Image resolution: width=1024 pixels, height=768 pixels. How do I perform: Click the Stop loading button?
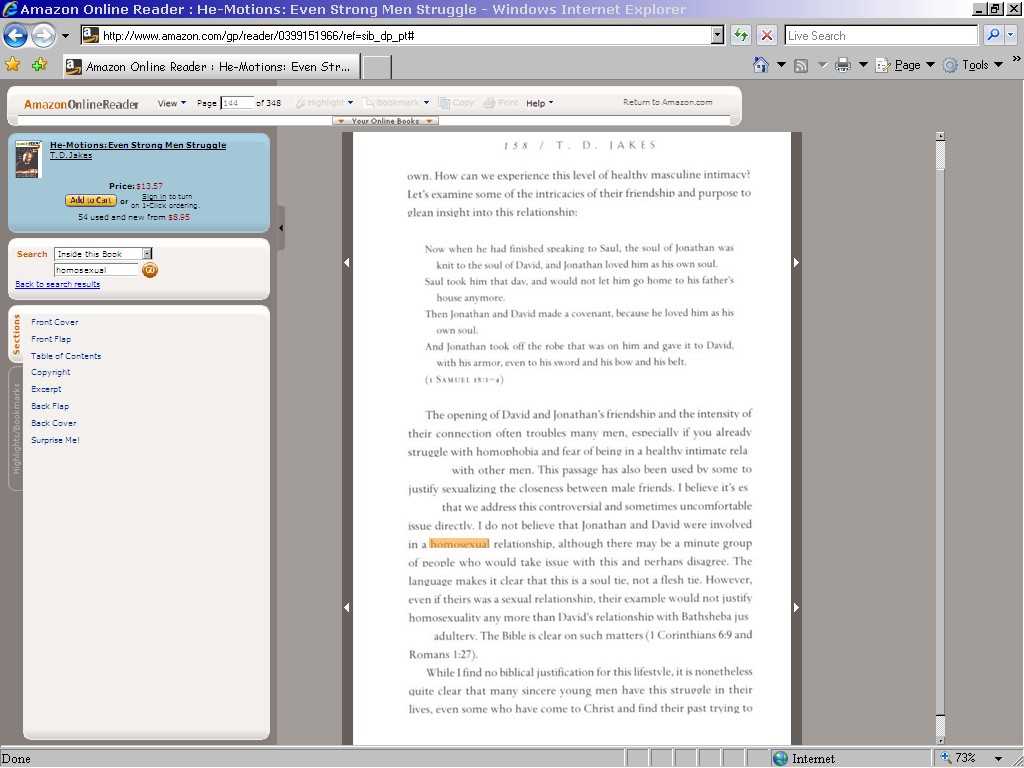(x=767, y=35)
